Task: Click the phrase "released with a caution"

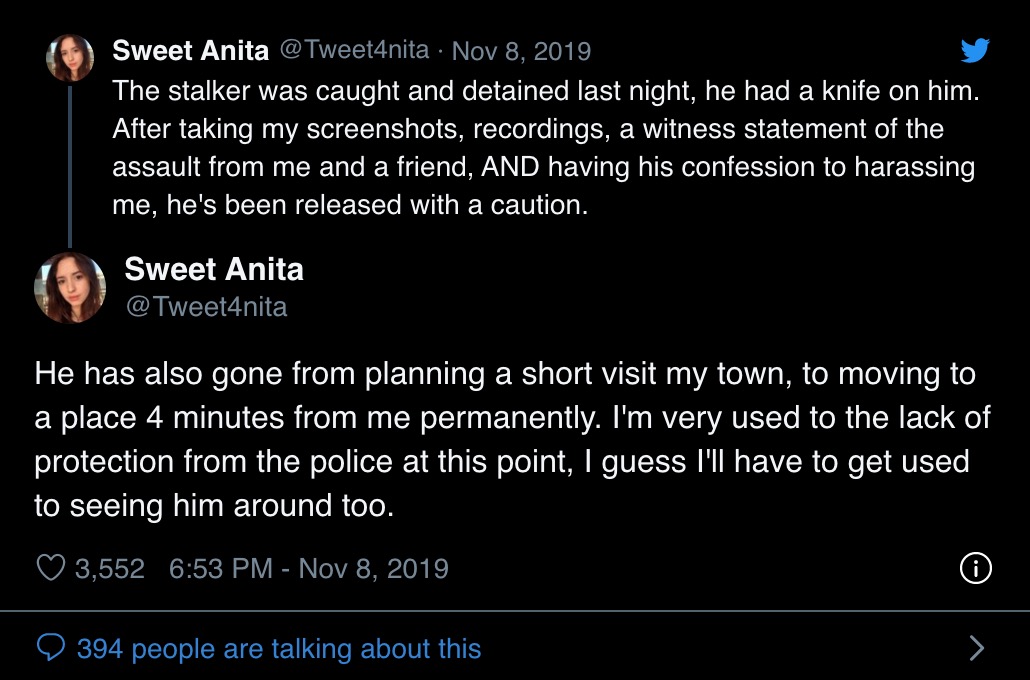Action: click(x=440, y=205)
